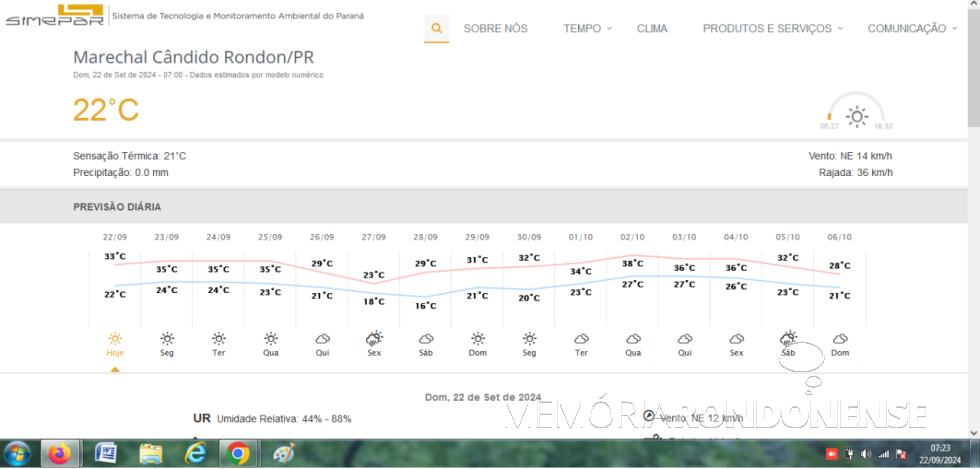Choose the sun icon for Dom 29/09
Image resolution: width=980 pixels, height=469 pixels.
[x=478, y=339]
